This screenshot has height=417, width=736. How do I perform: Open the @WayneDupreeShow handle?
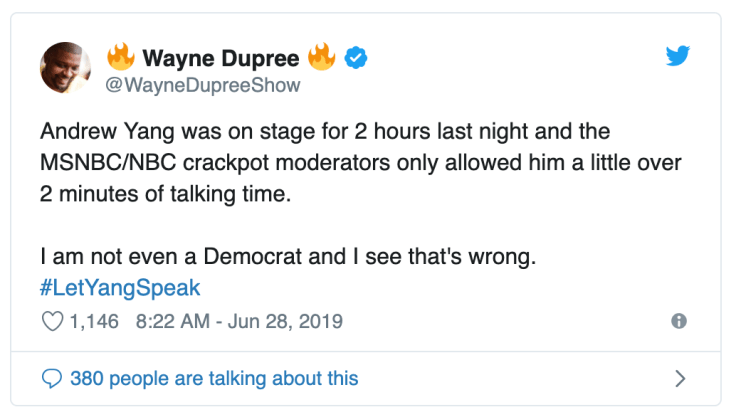203,85
